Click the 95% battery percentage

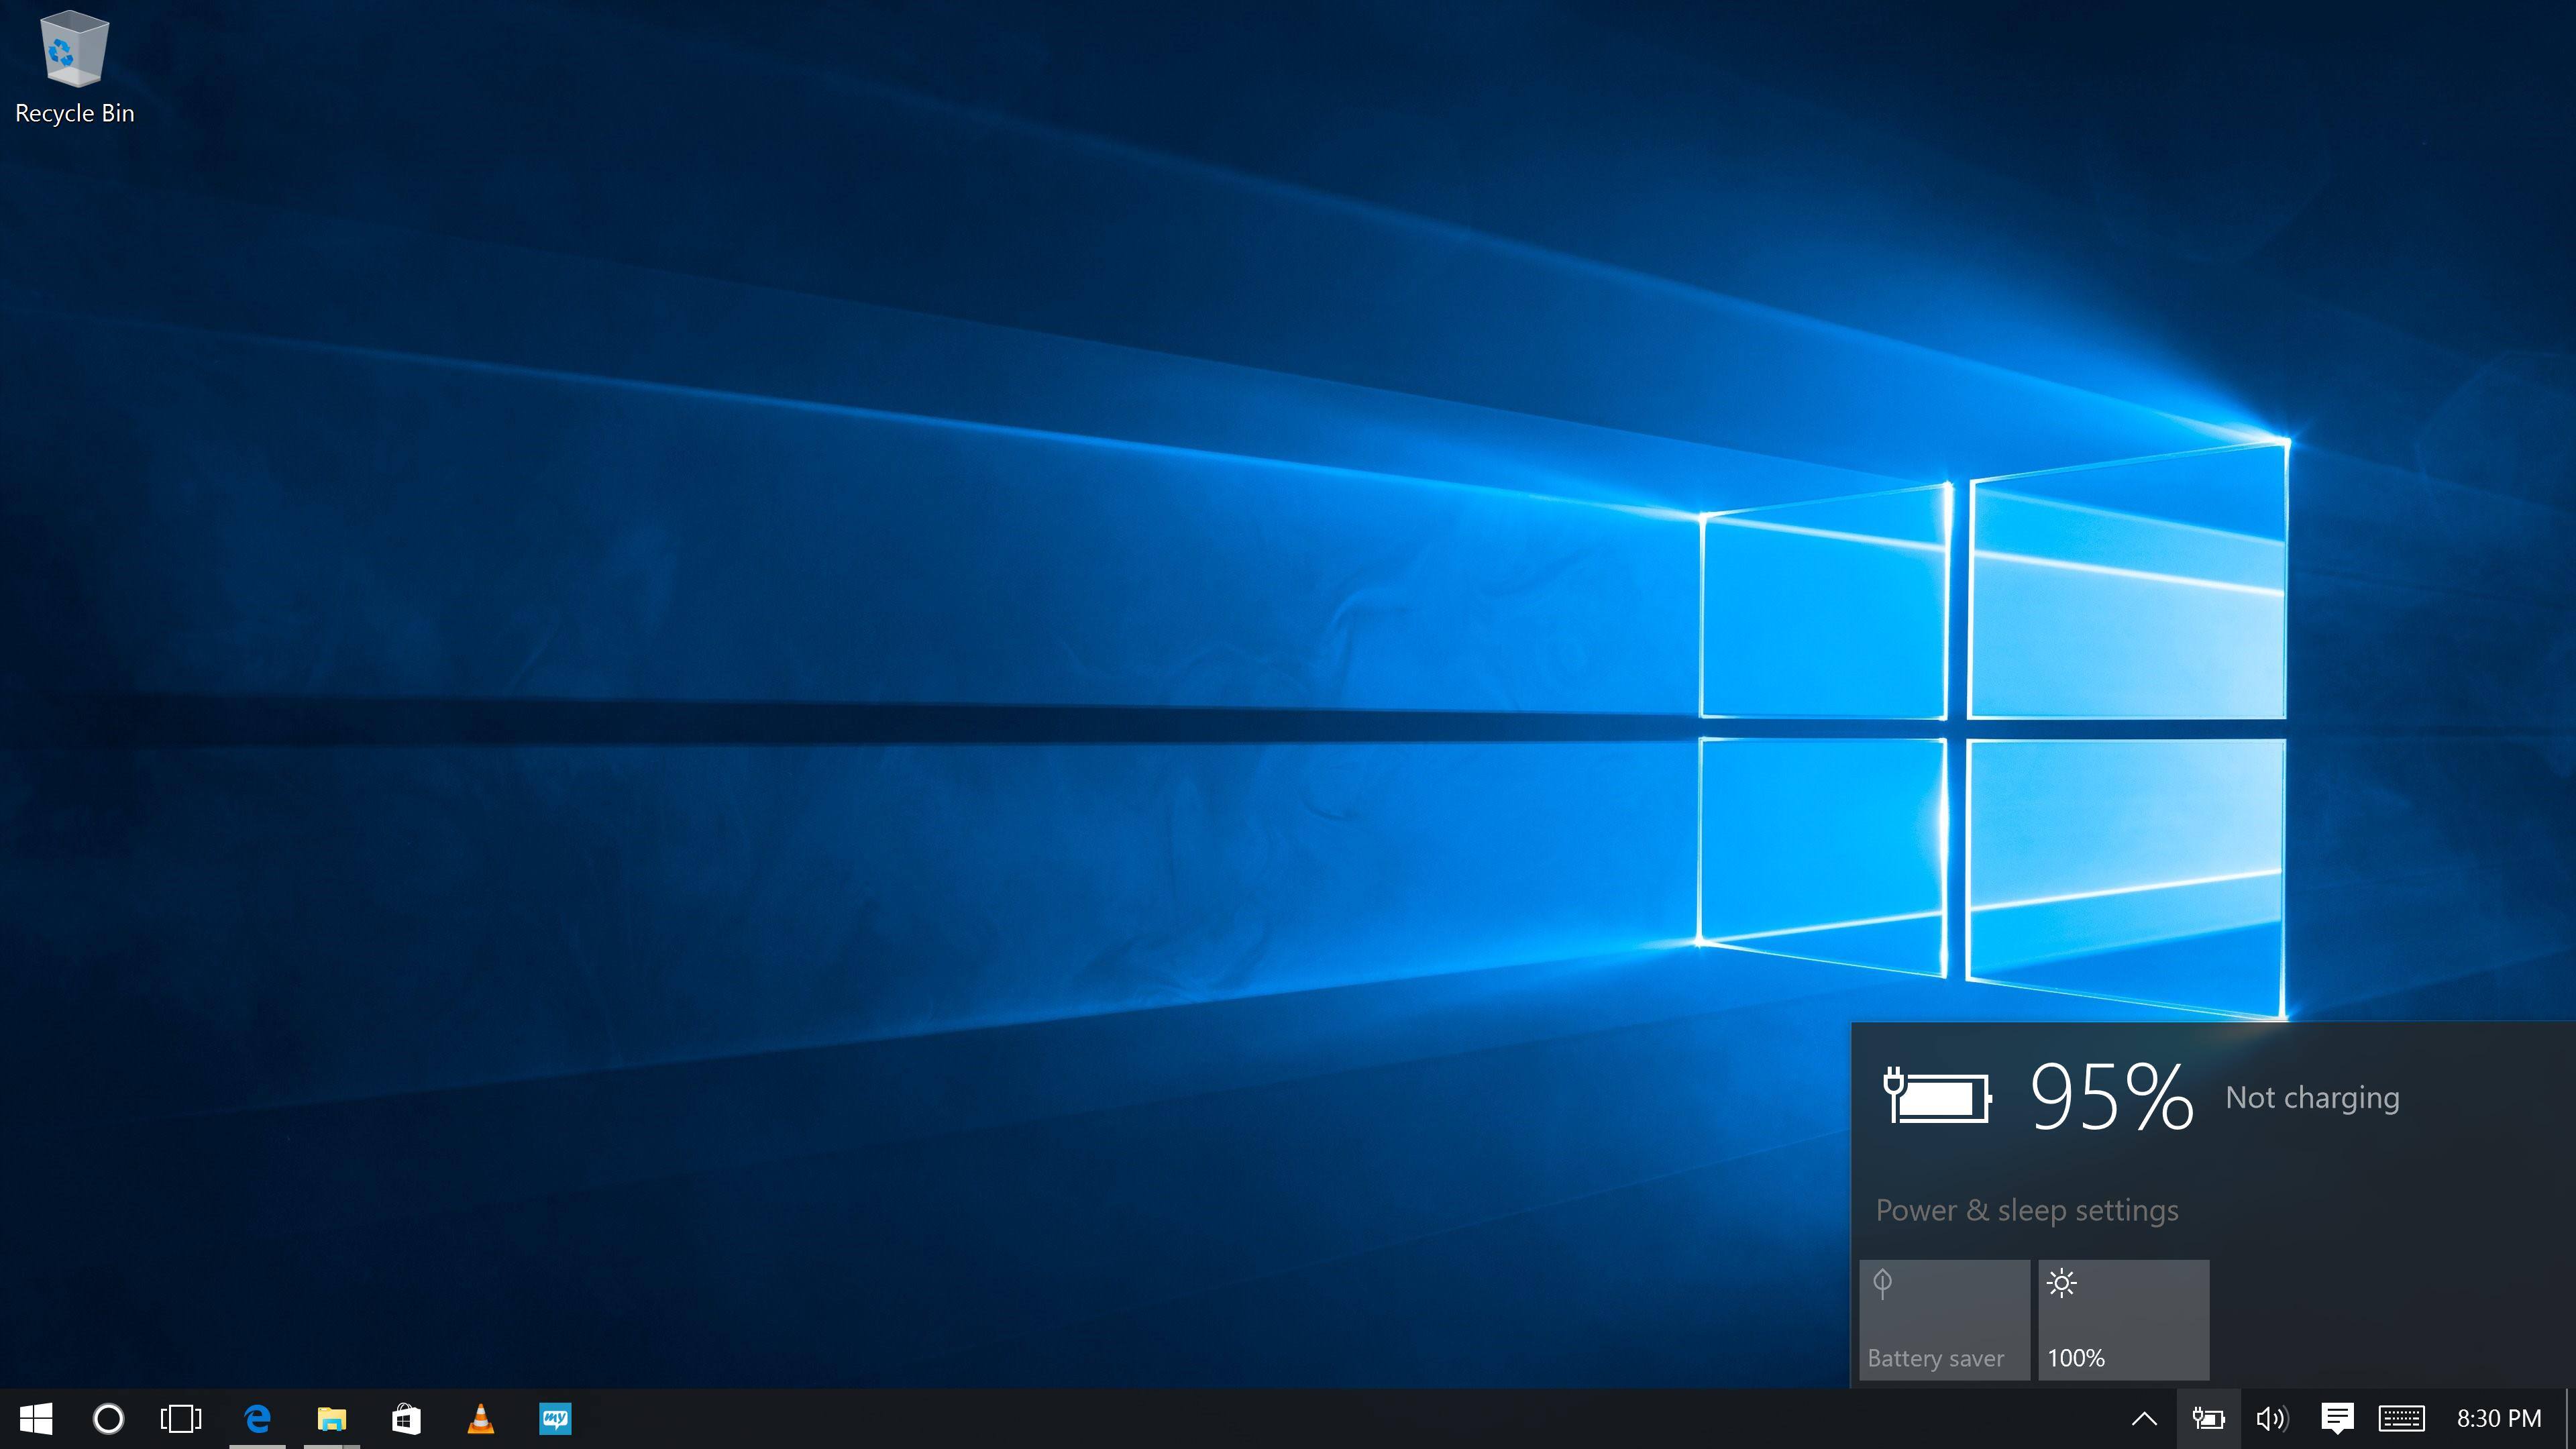tap(2111, 1098)
